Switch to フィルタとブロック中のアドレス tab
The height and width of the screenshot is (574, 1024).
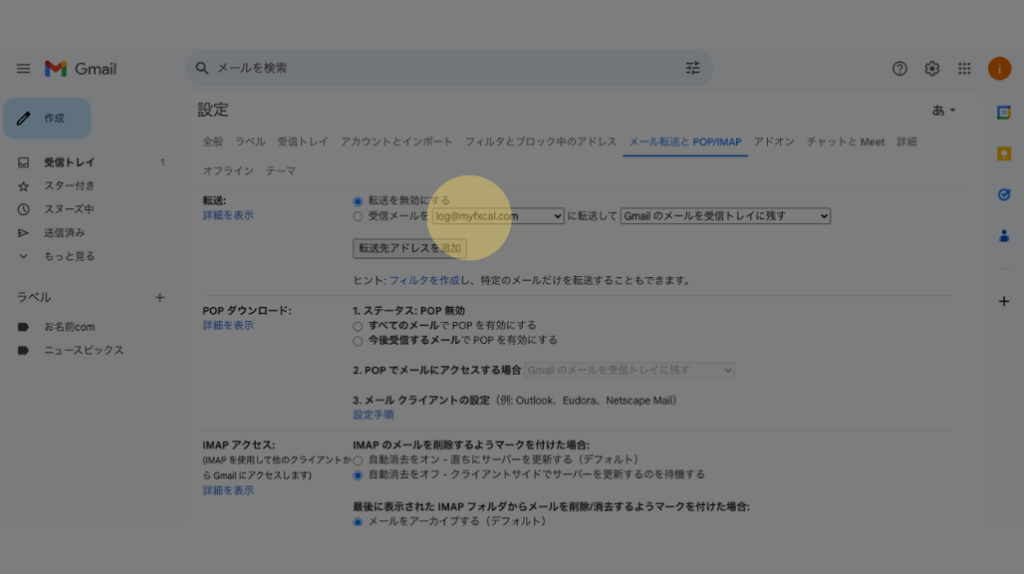click(x=540, y=142)
